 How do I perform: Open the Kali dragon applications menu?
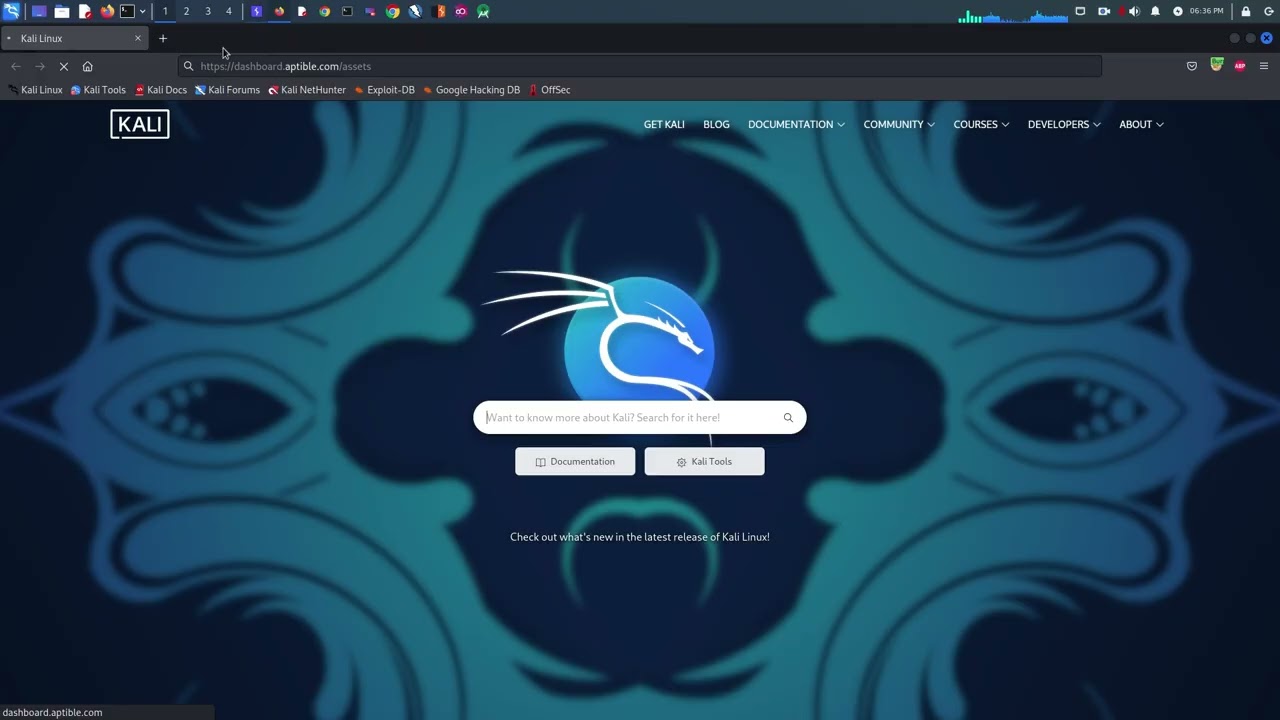coord(11,11)
